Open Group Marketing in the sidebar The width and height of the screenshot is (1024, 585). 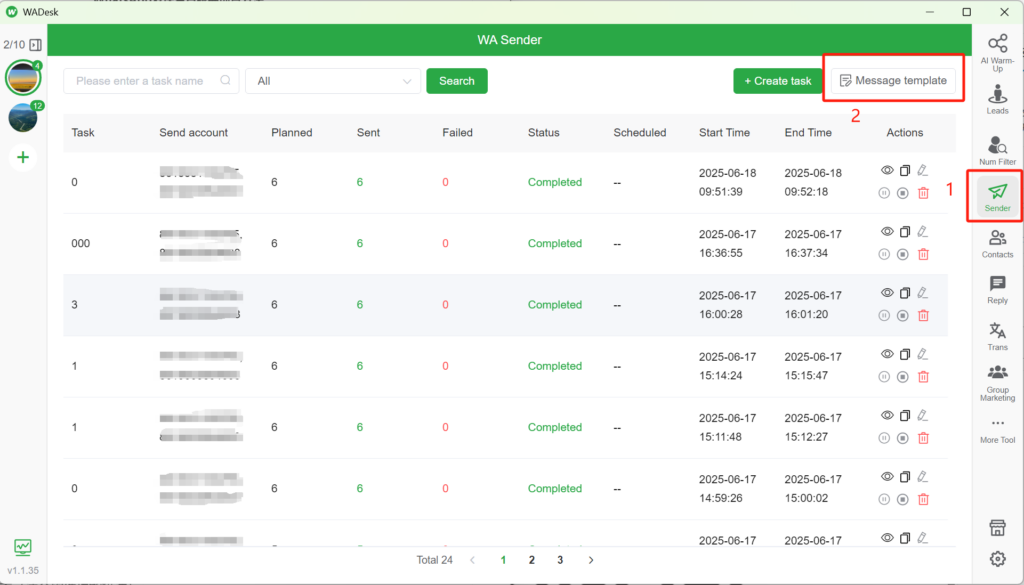997,383
